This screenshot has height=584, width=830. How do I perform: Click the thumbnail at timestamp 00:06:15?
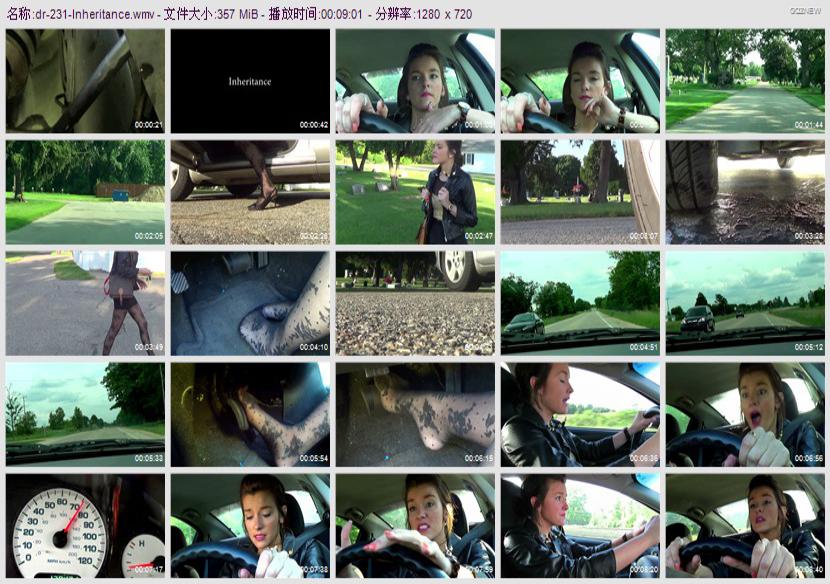415,414
